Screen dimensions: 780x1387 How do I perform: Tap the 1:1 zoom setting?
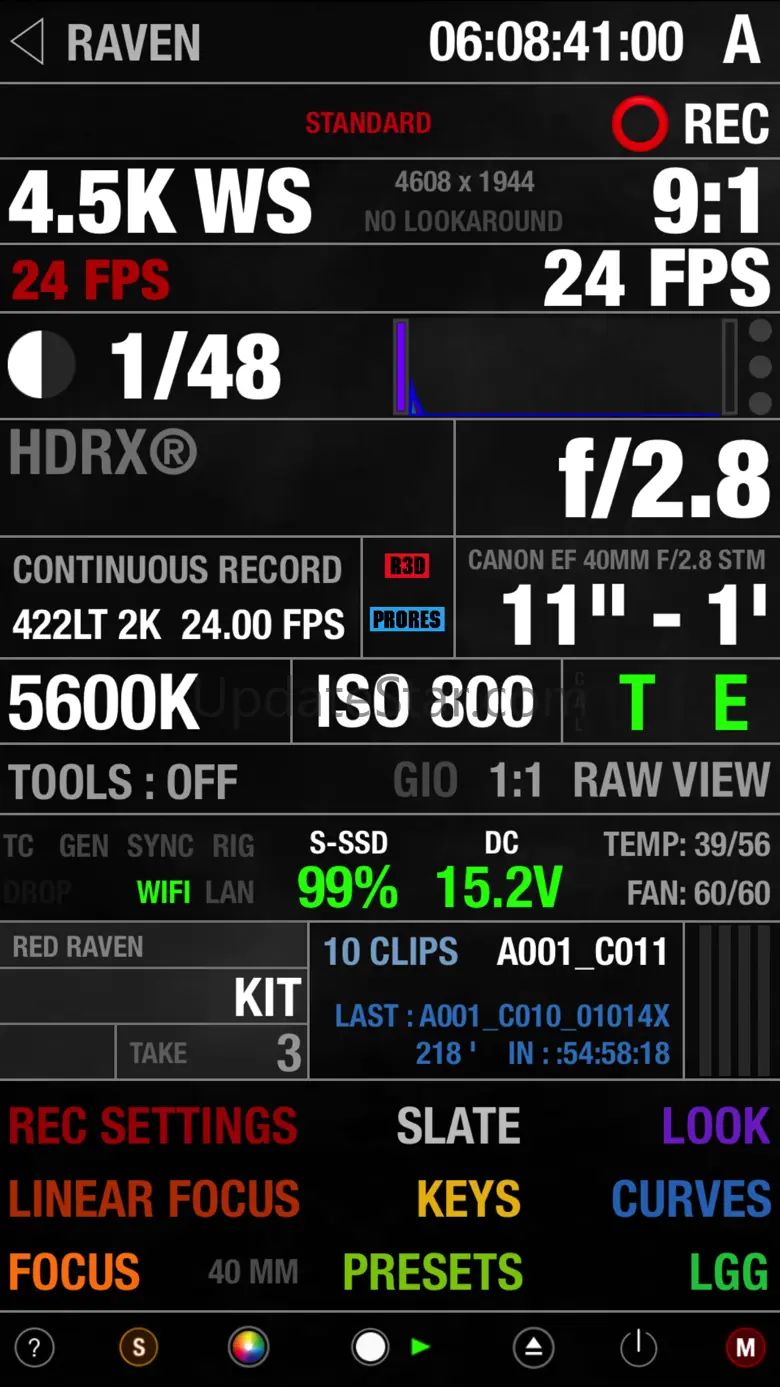click(515, 780)
